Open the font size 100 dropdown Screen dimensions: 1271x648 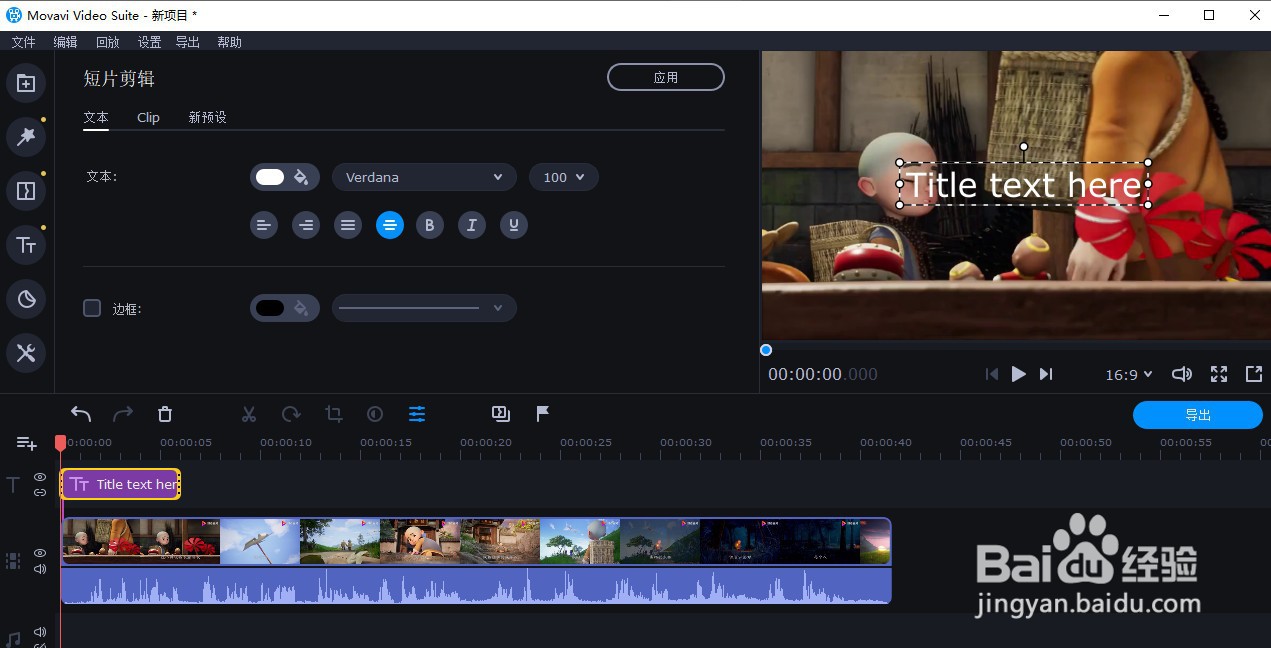[564, 177]
